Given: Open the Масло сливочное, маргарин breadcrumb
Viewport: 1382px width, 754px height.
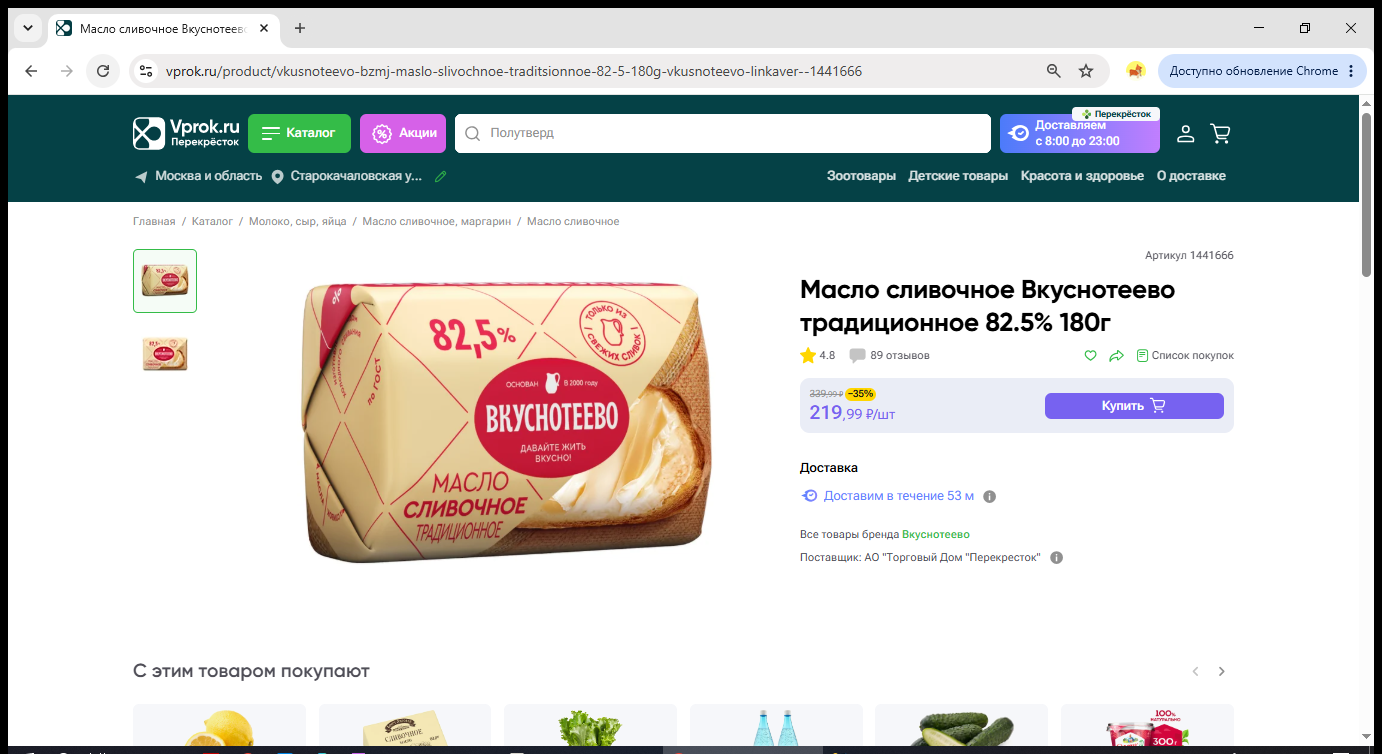Looking at the screenshot, I should coord(436,221).
